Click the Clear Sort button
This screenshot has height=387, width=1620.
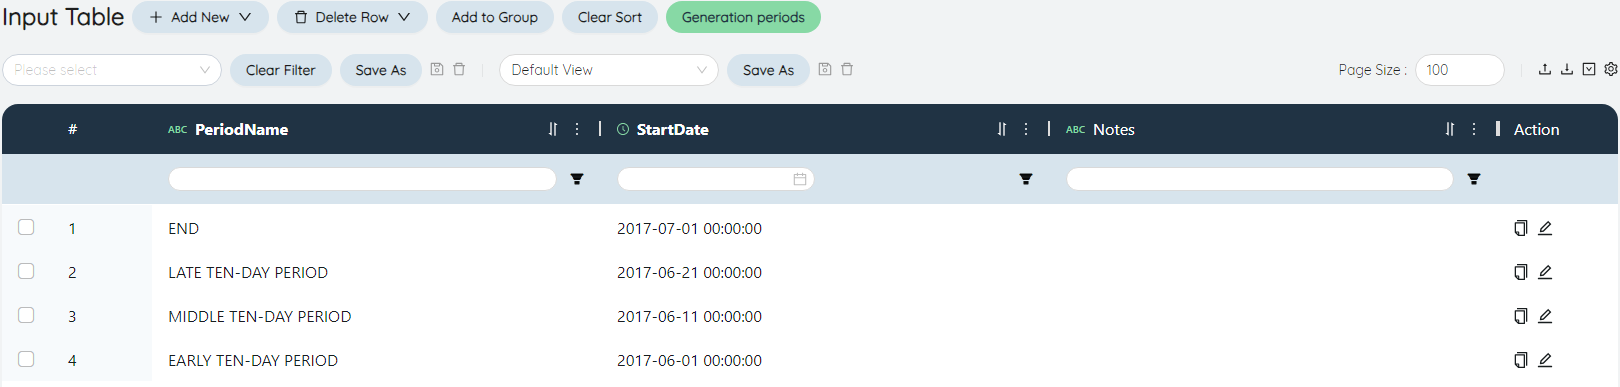(x=610, y=17)
